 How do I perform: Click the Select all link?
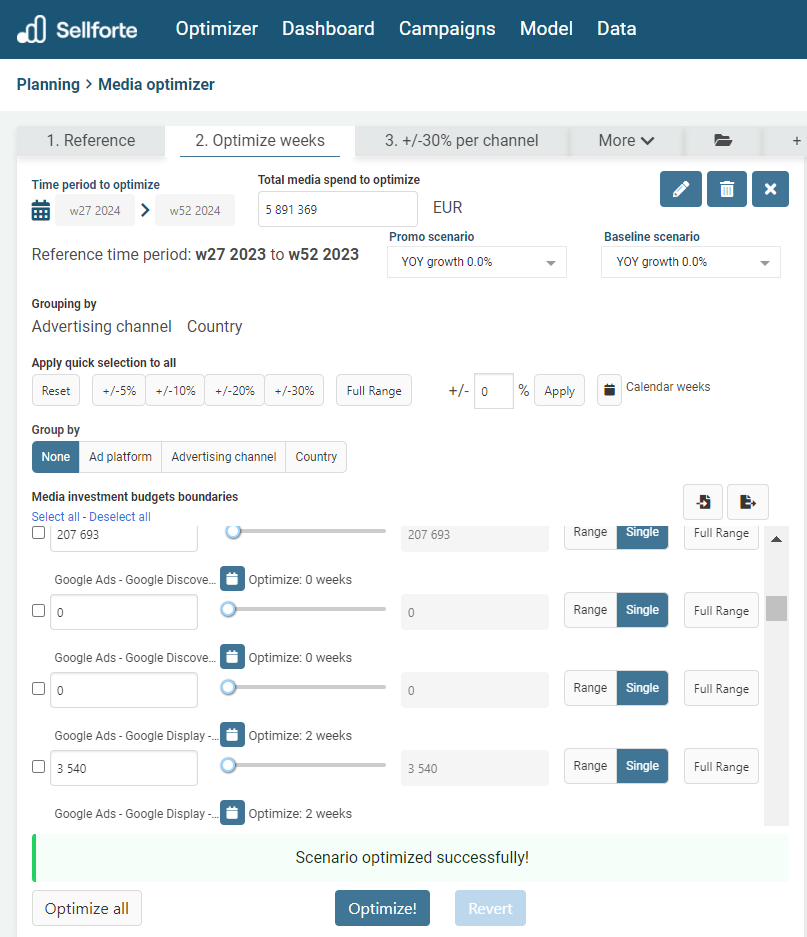(56, 517)
